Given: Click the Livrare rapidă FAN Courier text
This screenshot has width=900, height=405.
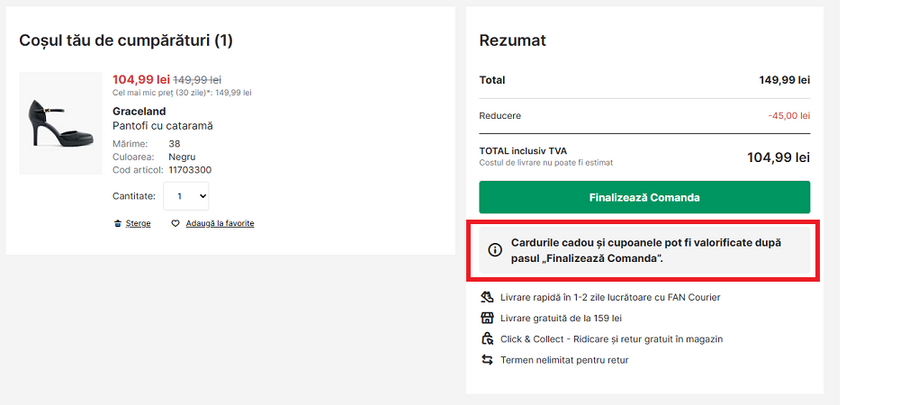Looking at the screenshot, I should (610, 297).
